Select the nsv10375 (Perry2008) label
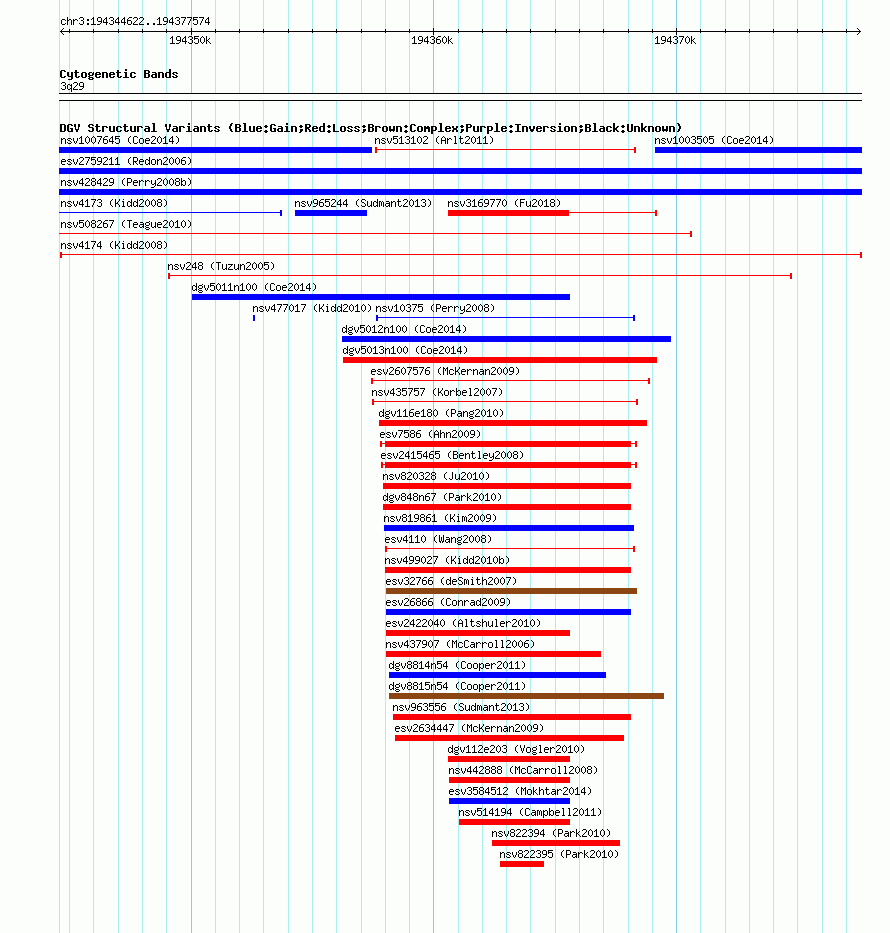The image size is (890, 933). [435, 308]
